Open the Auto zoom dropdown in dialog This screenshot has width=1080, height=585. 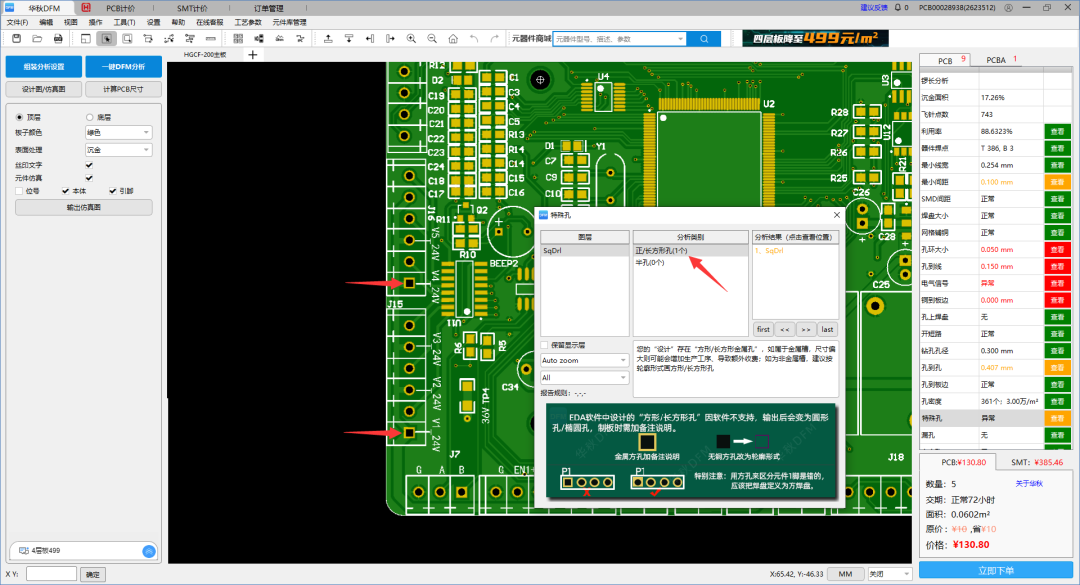click(583, 360)
